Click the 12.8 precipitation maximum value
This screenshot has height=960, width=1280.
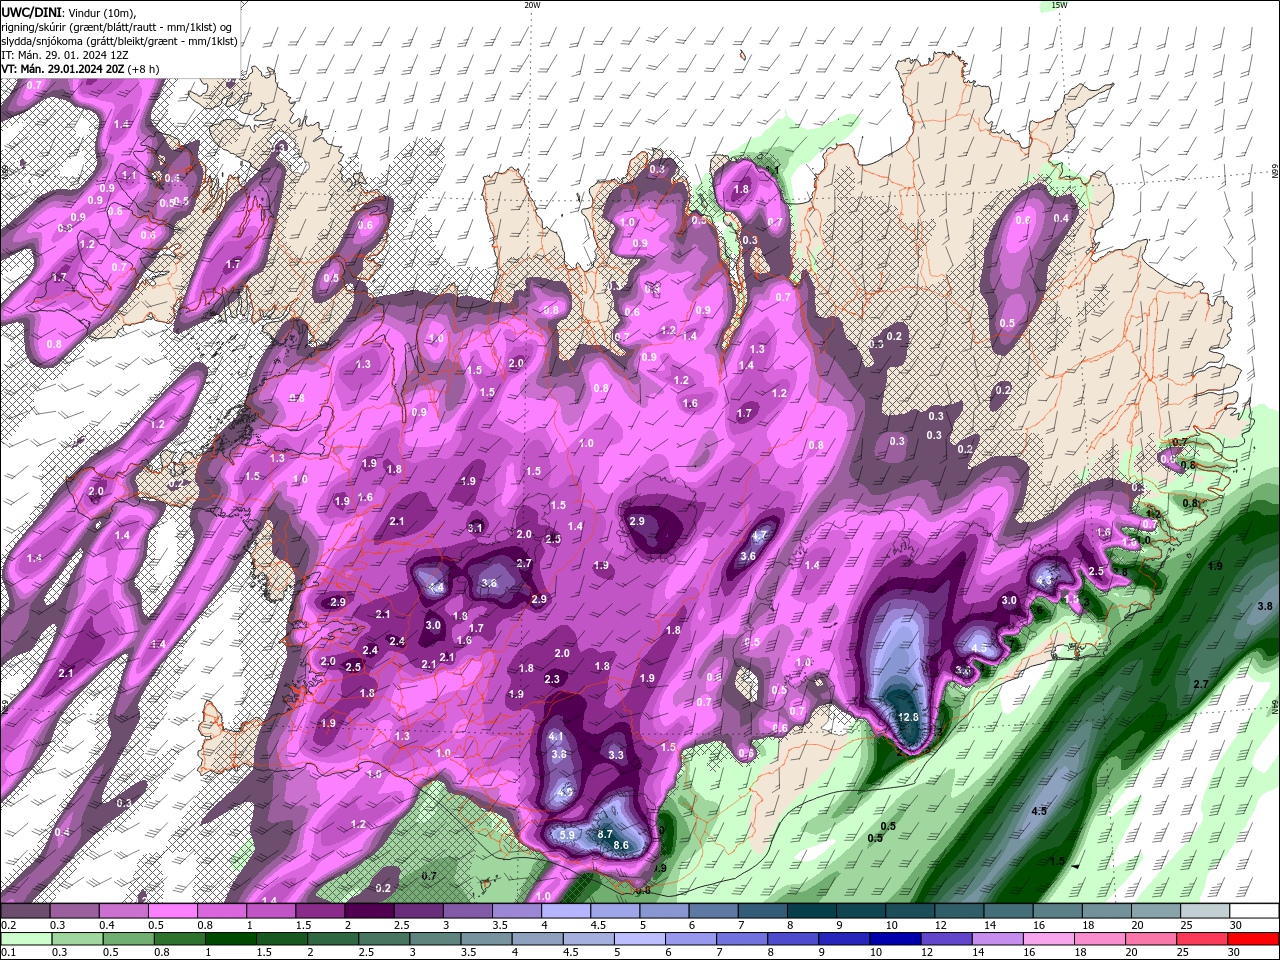coord(908,717)
